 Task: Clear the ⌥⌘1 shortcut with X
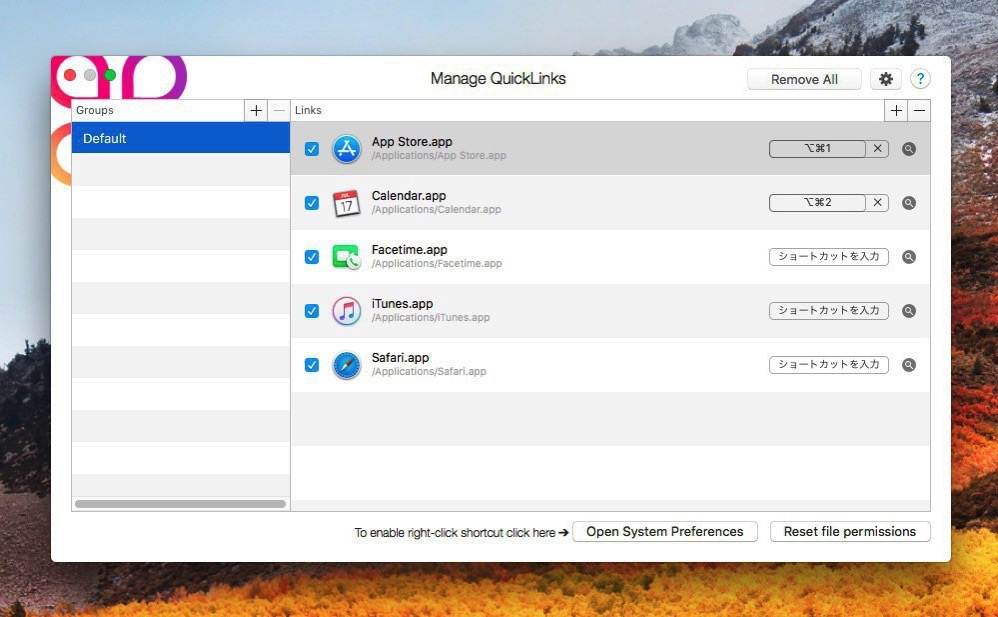pos(878,148)
